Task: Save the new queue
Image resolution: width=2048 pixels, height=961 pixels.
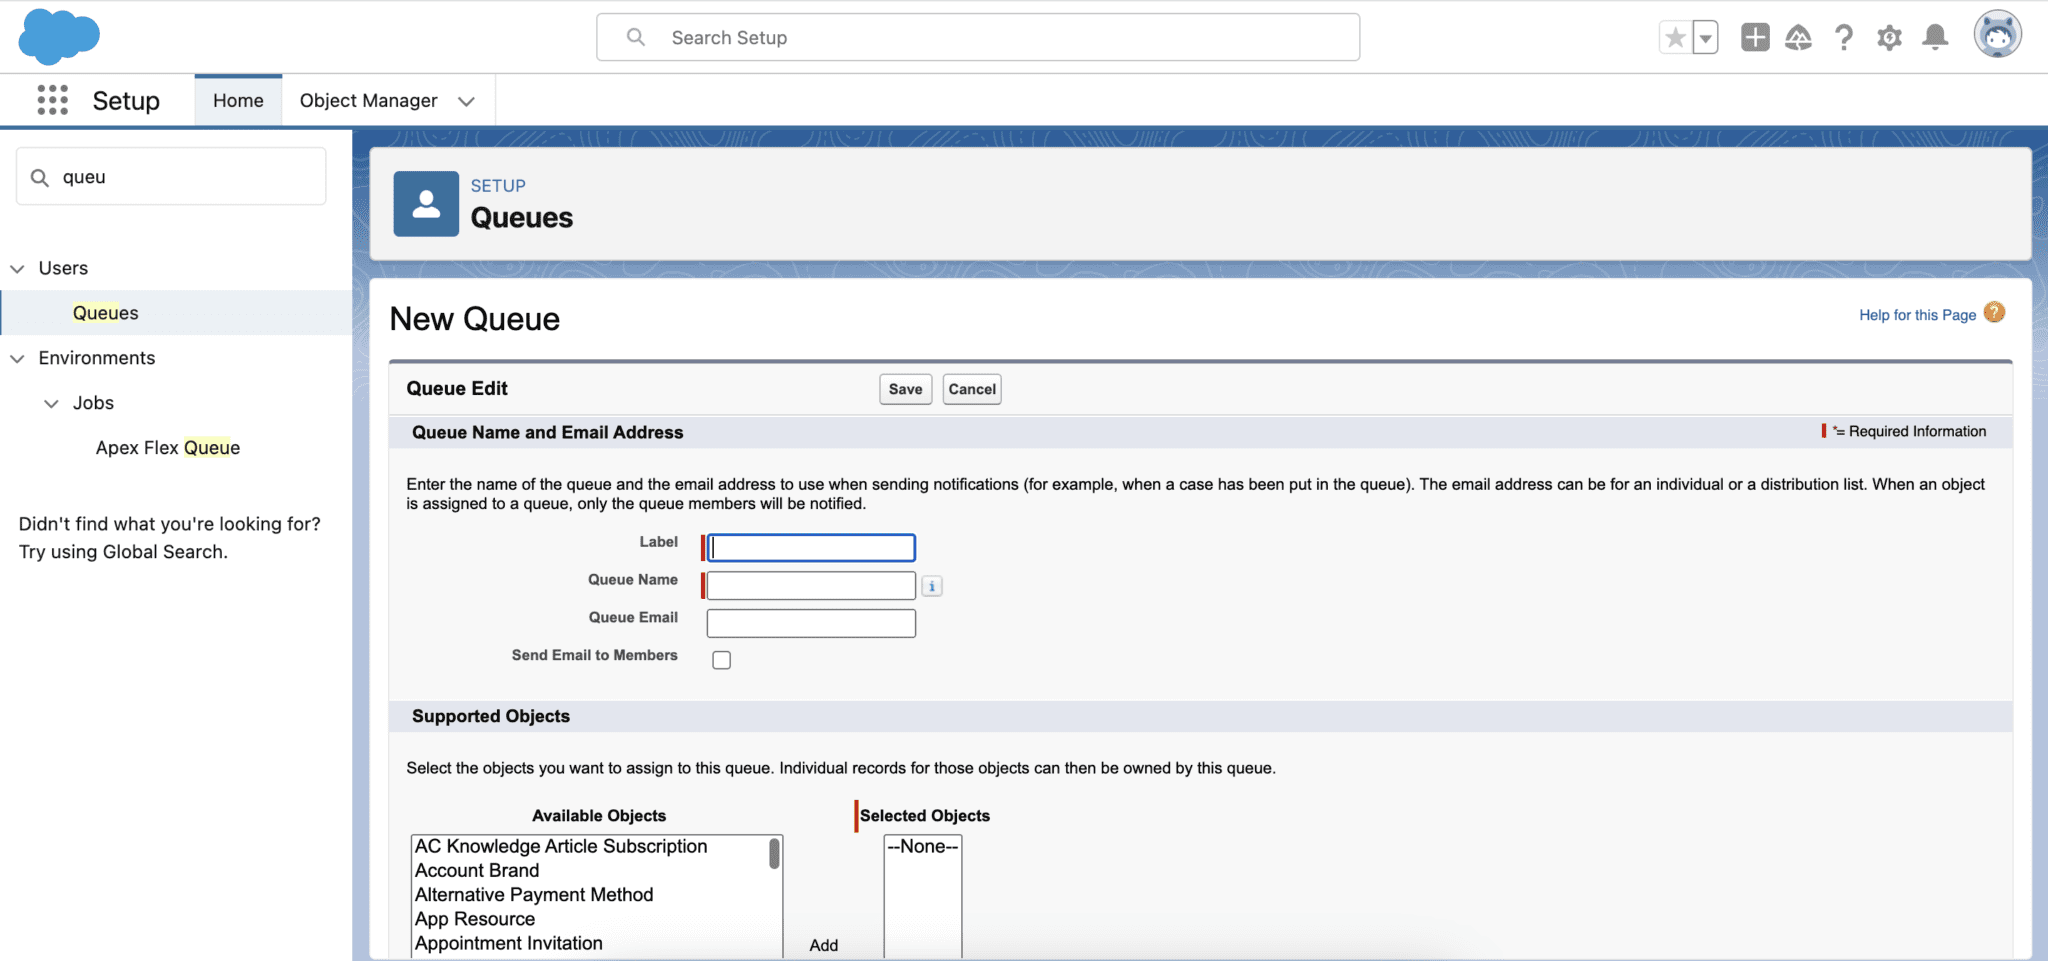Action: coord(904,389)
